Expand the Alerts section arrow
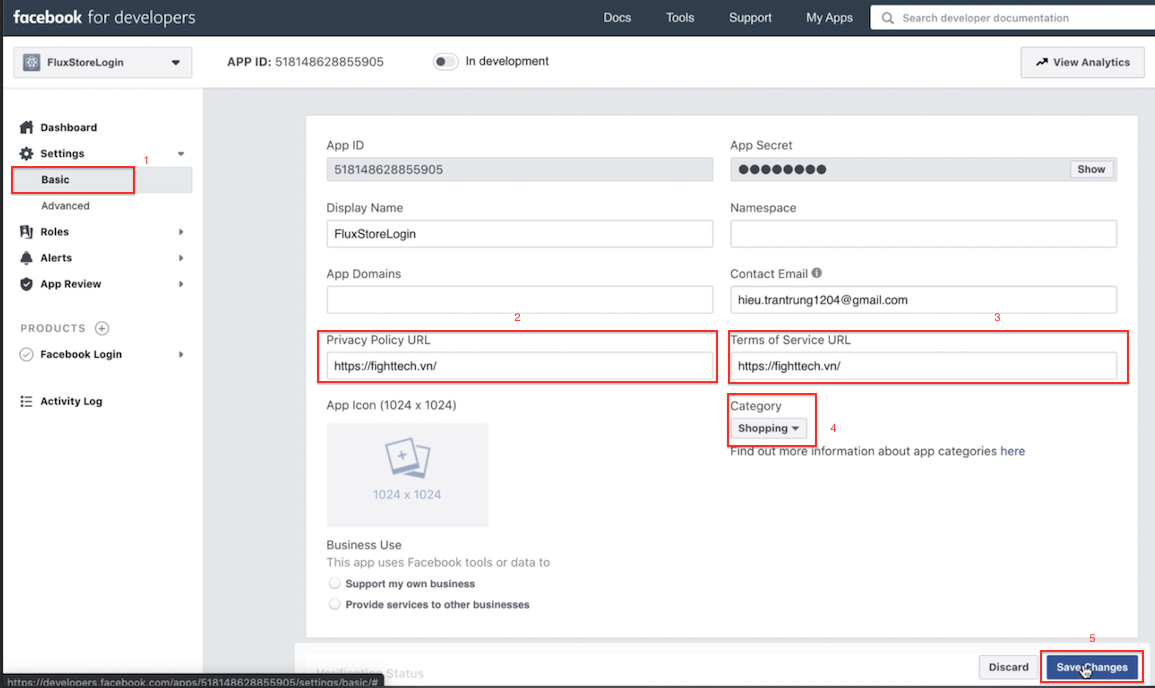This screenshot has height=688, width=1155. [180, 258]
